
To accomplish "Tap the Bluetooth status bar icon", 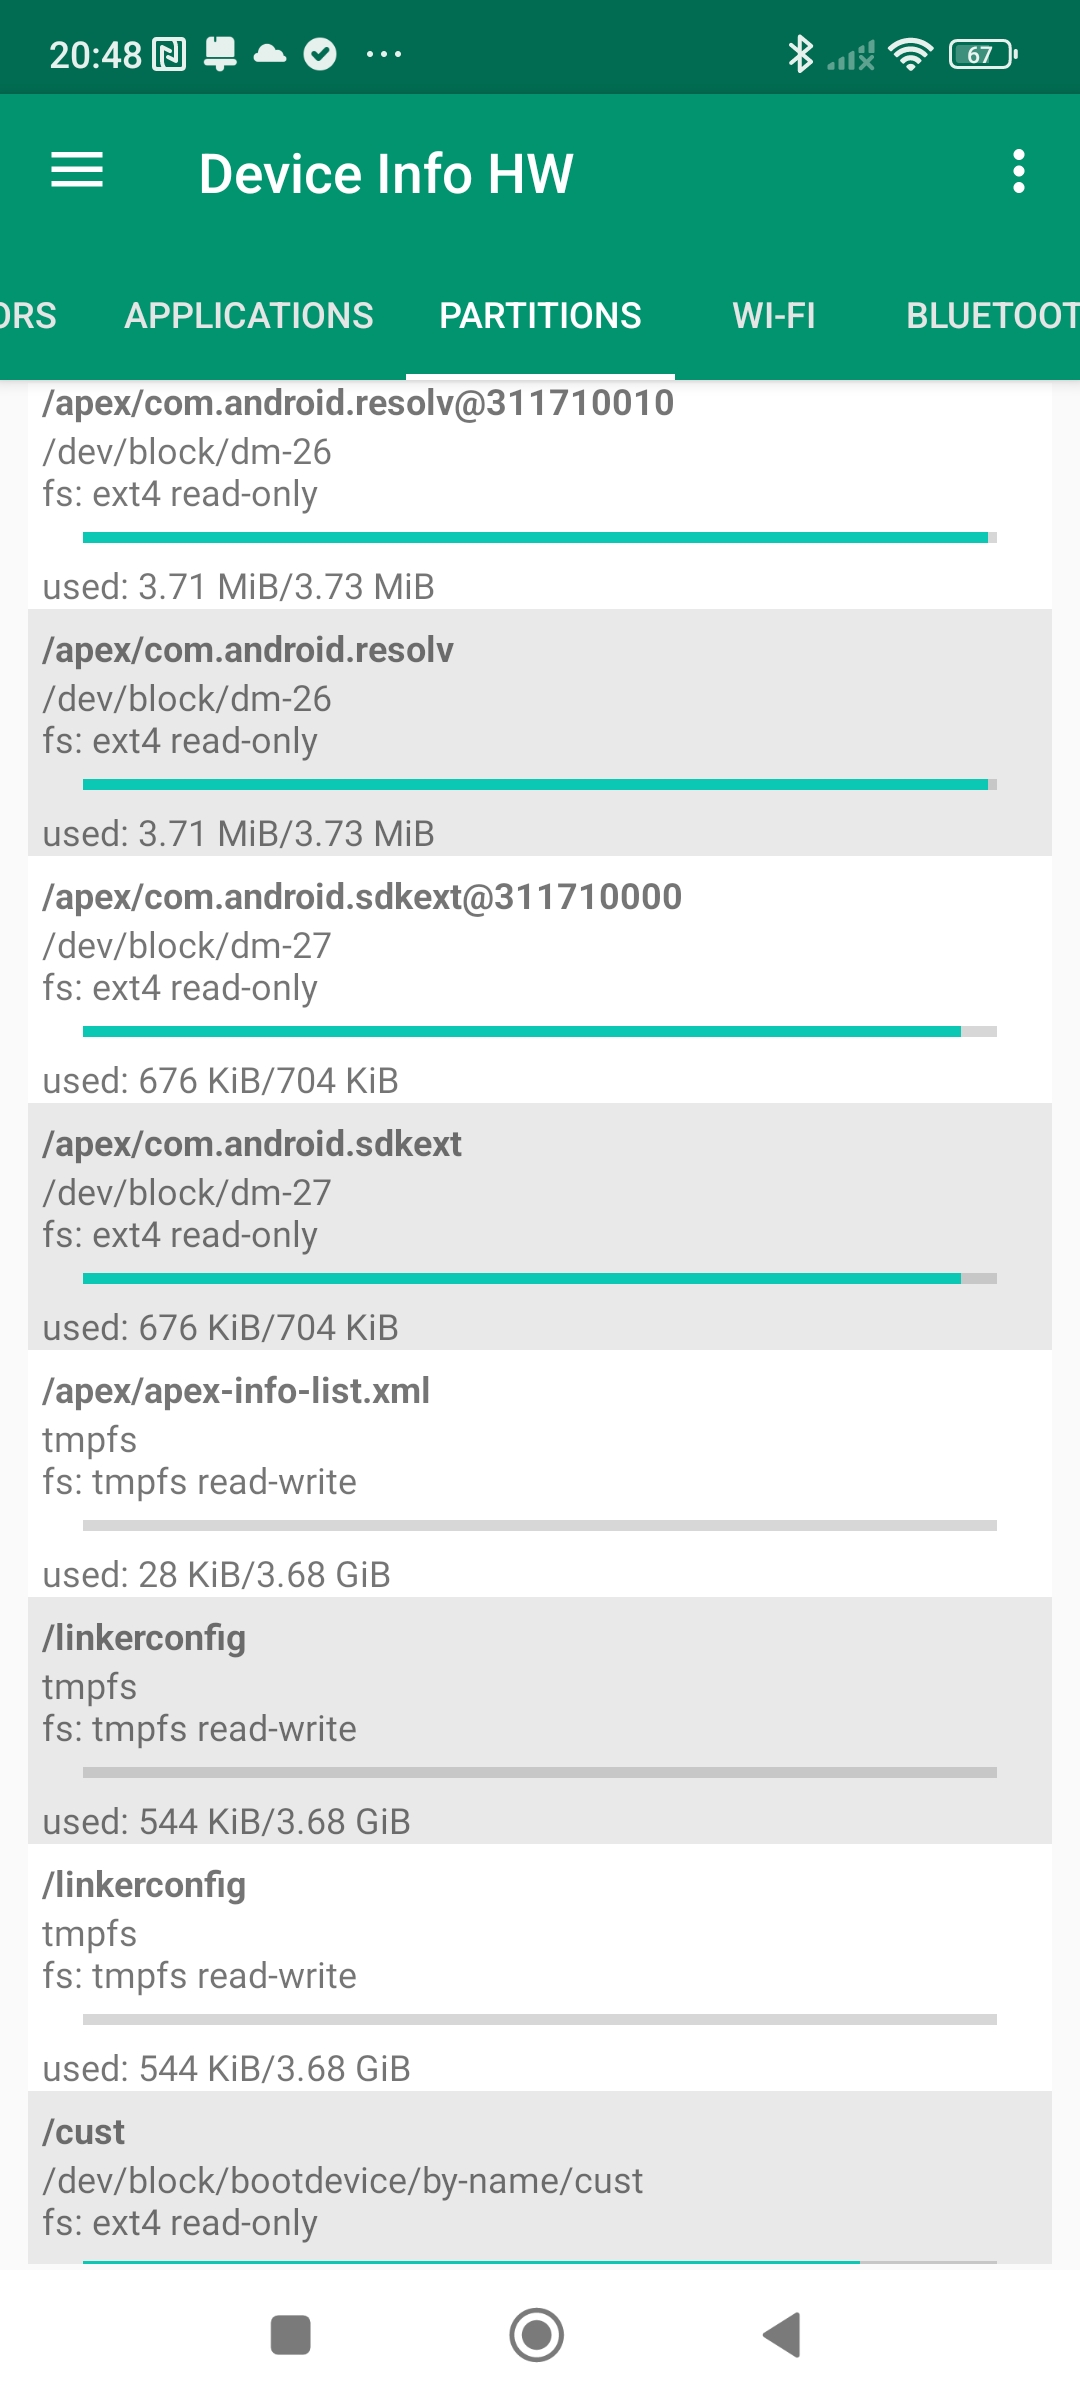I will click(x=800, y=54).
